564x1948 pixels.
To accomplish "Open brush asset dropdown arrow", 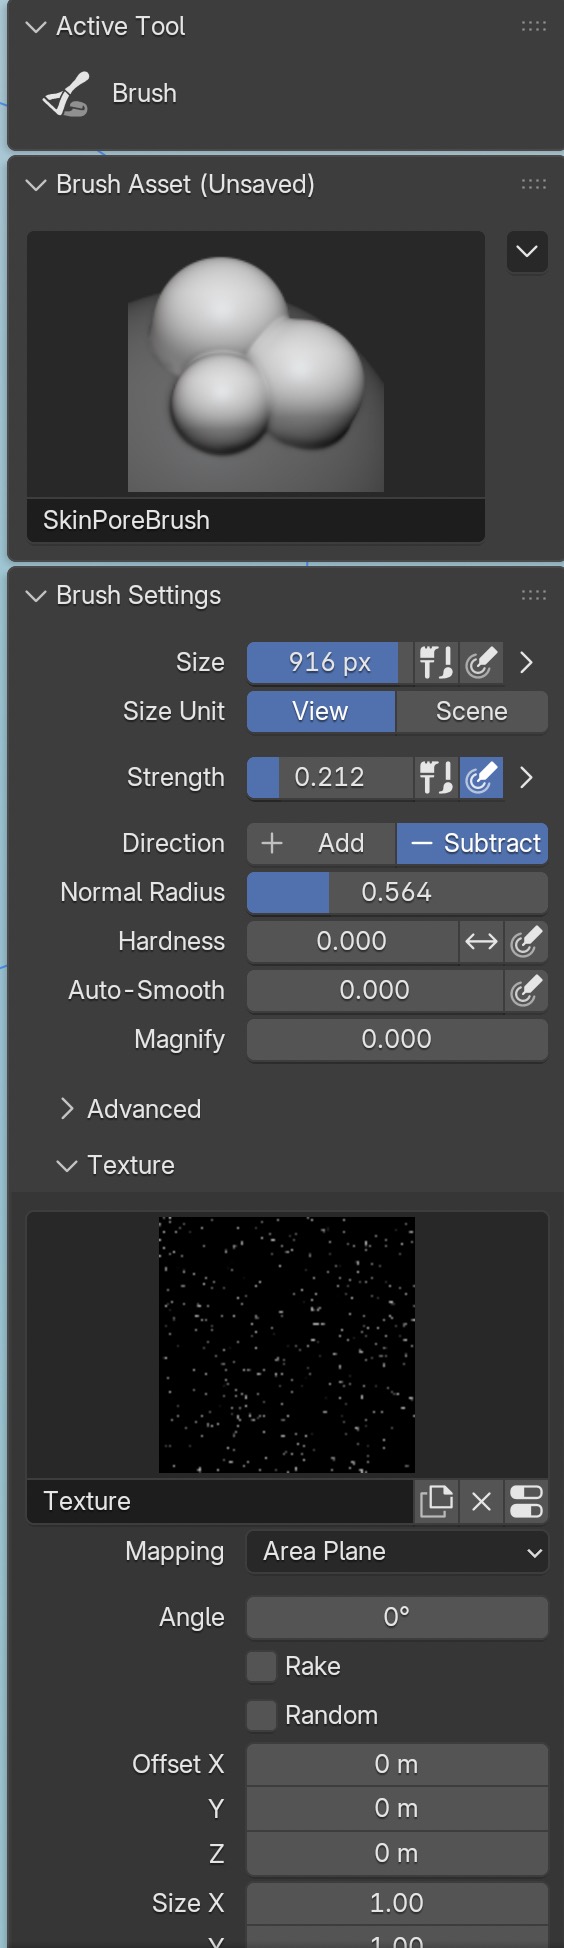I will (x=527, y=251).
